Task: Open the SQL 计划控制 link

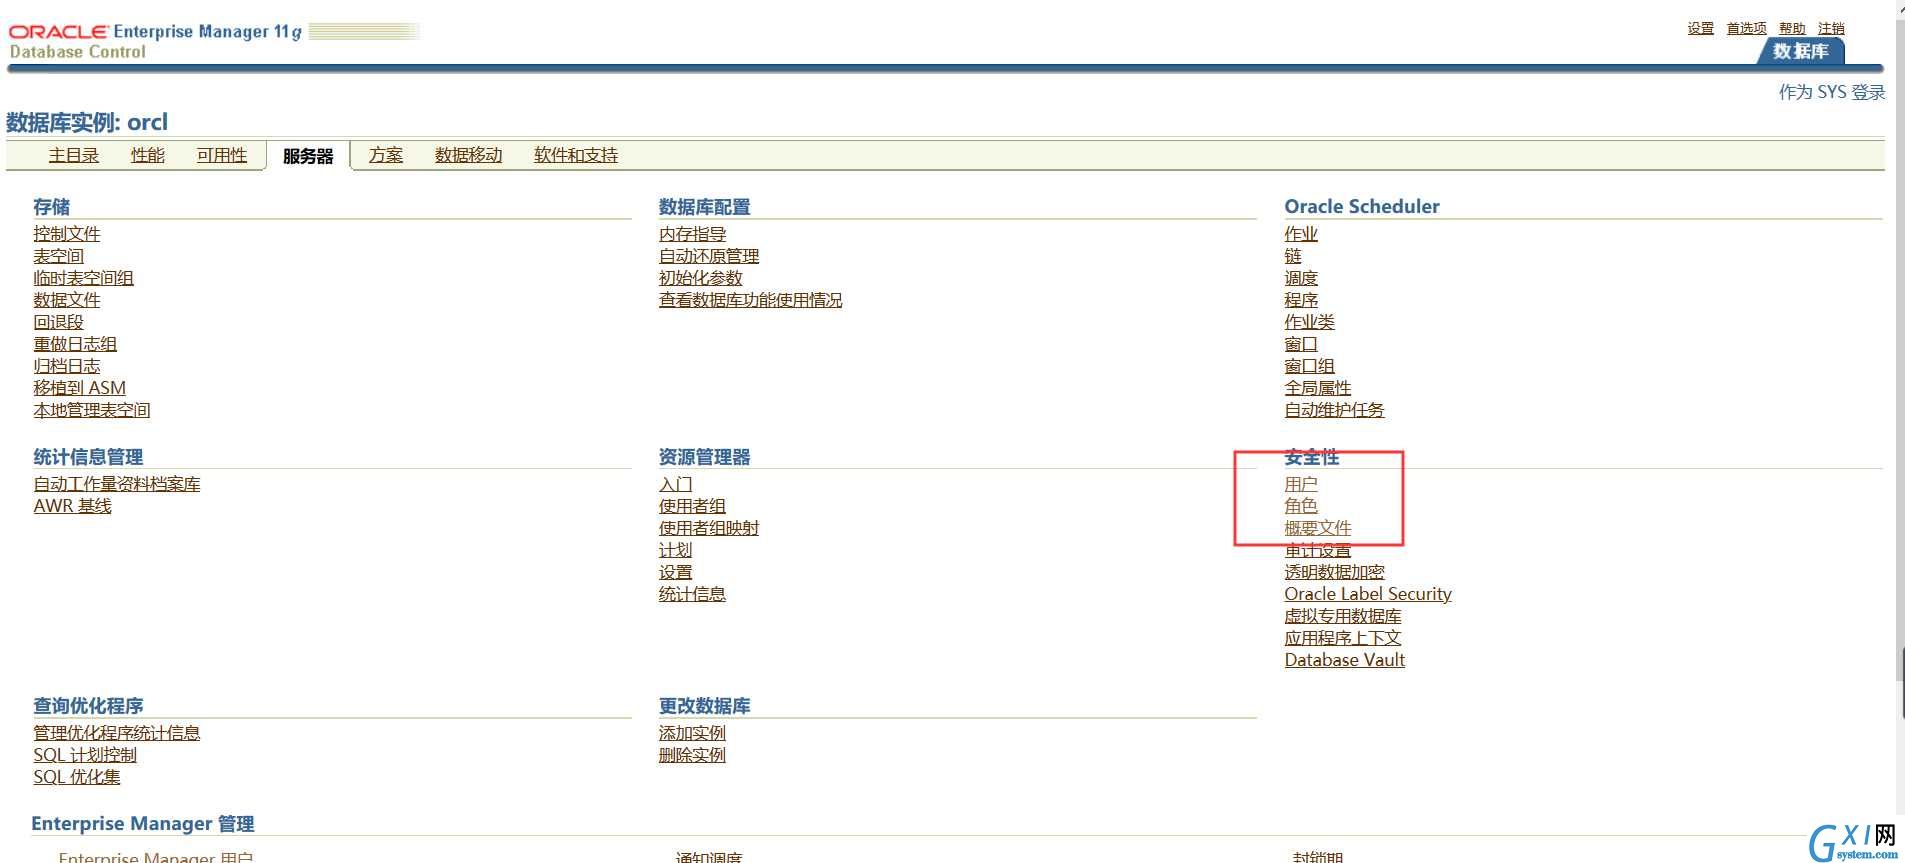Action: point(85,754)
